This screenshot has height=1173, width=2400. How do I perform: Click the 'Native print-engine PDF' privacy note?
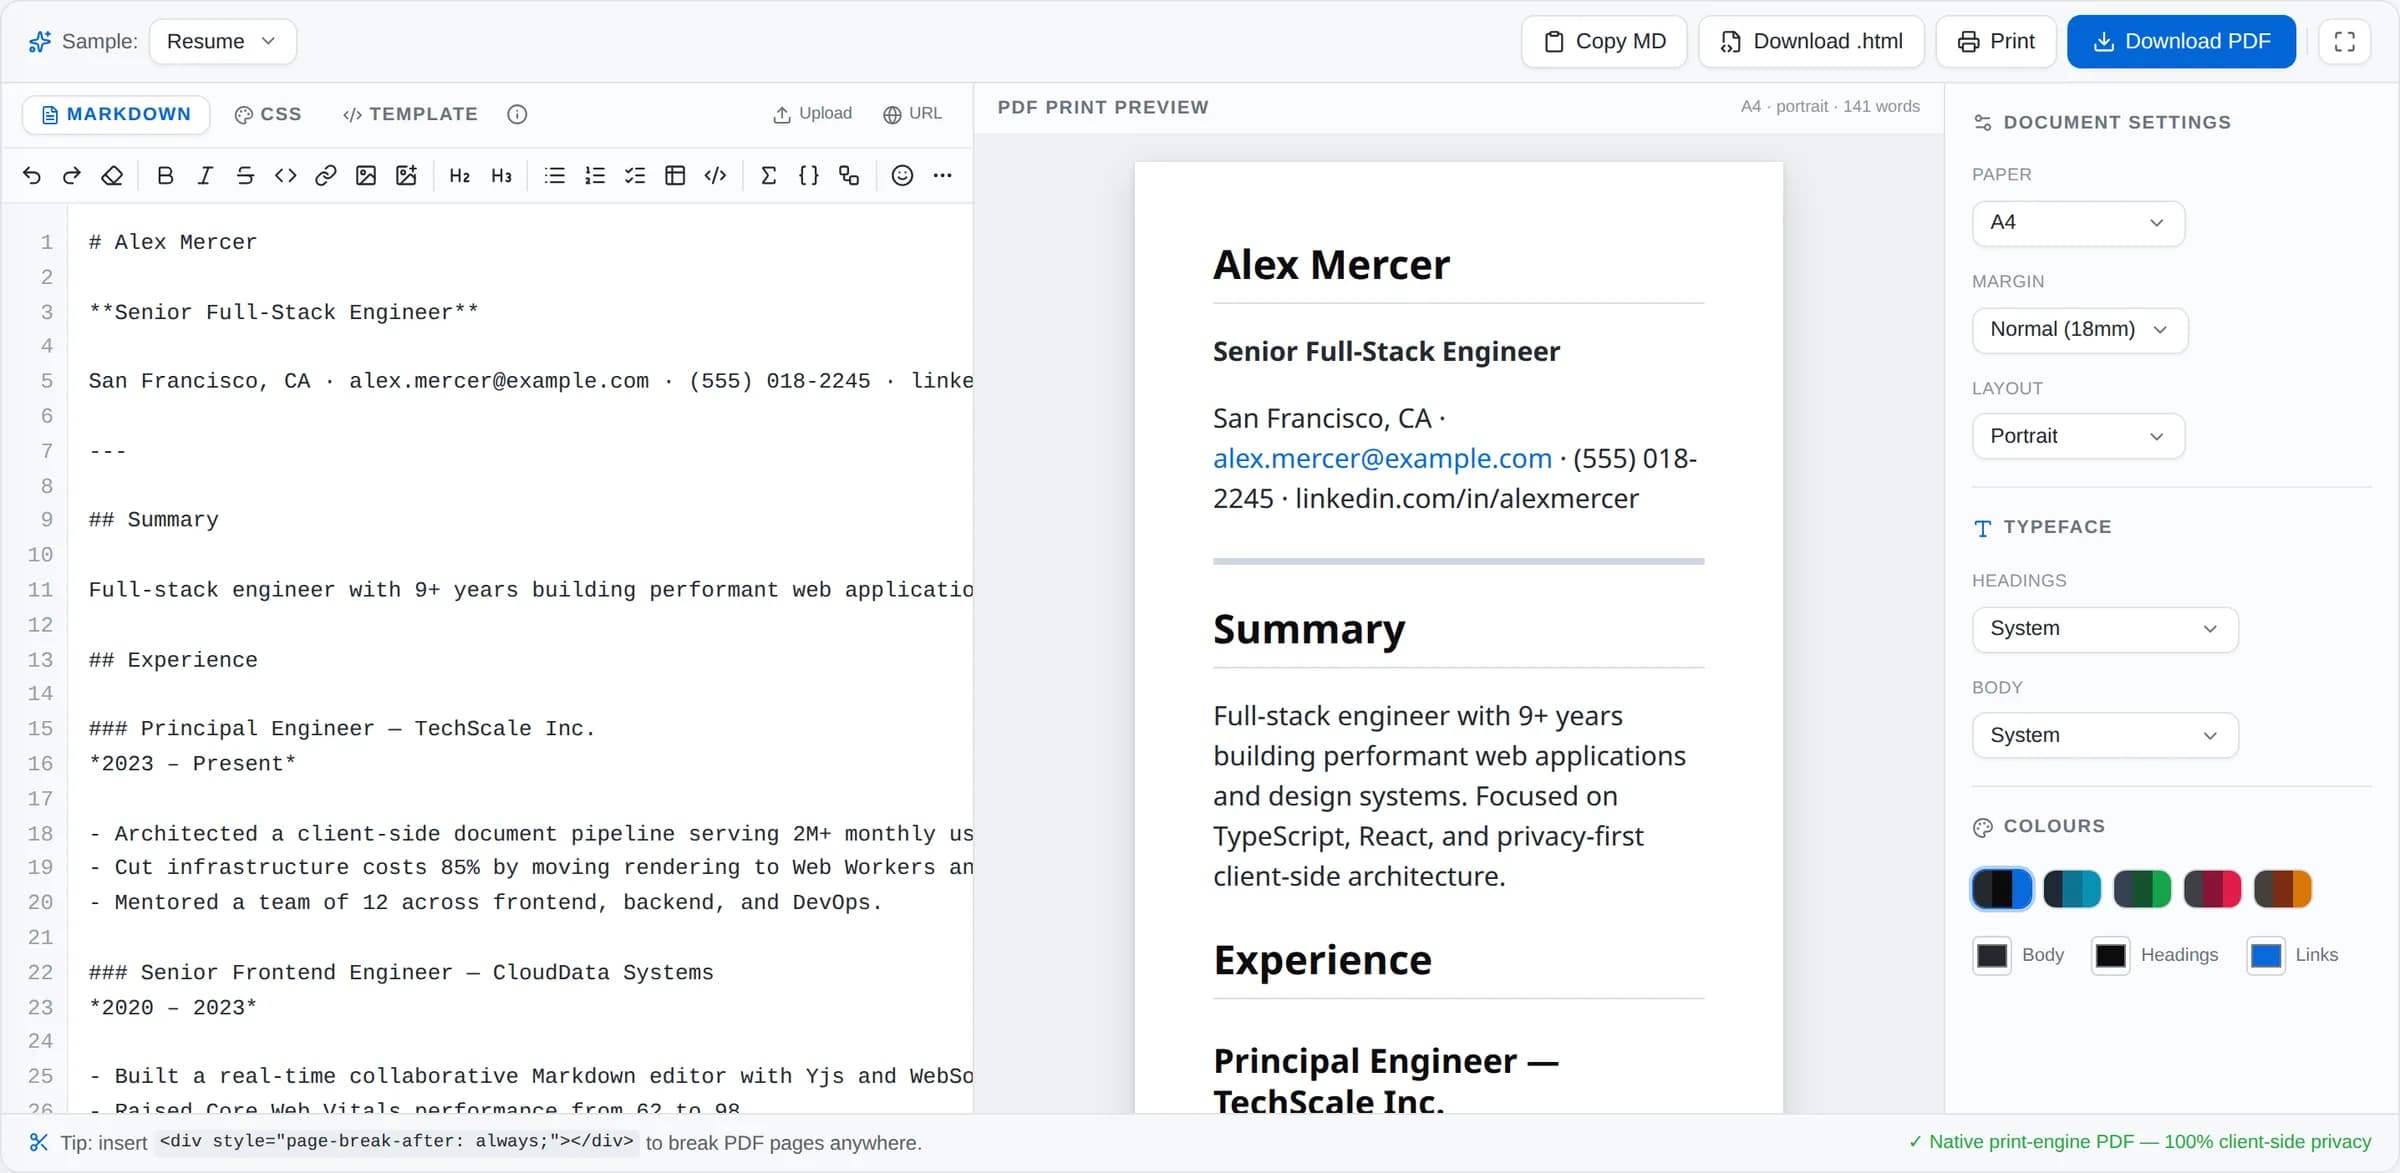2140,1142
